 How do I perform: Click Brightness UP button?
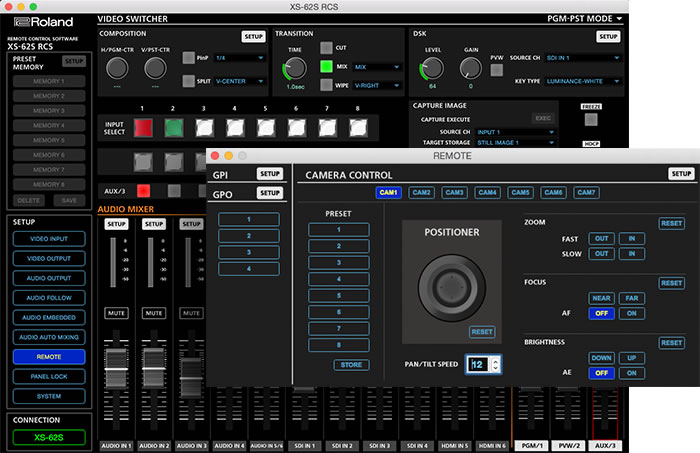[632, 358]
